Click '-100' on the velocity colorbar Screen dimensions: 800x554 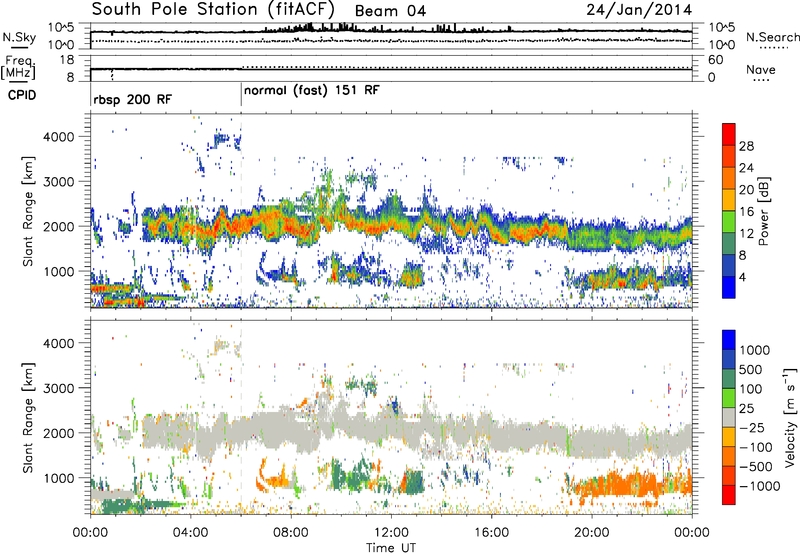tap(756, 447)
